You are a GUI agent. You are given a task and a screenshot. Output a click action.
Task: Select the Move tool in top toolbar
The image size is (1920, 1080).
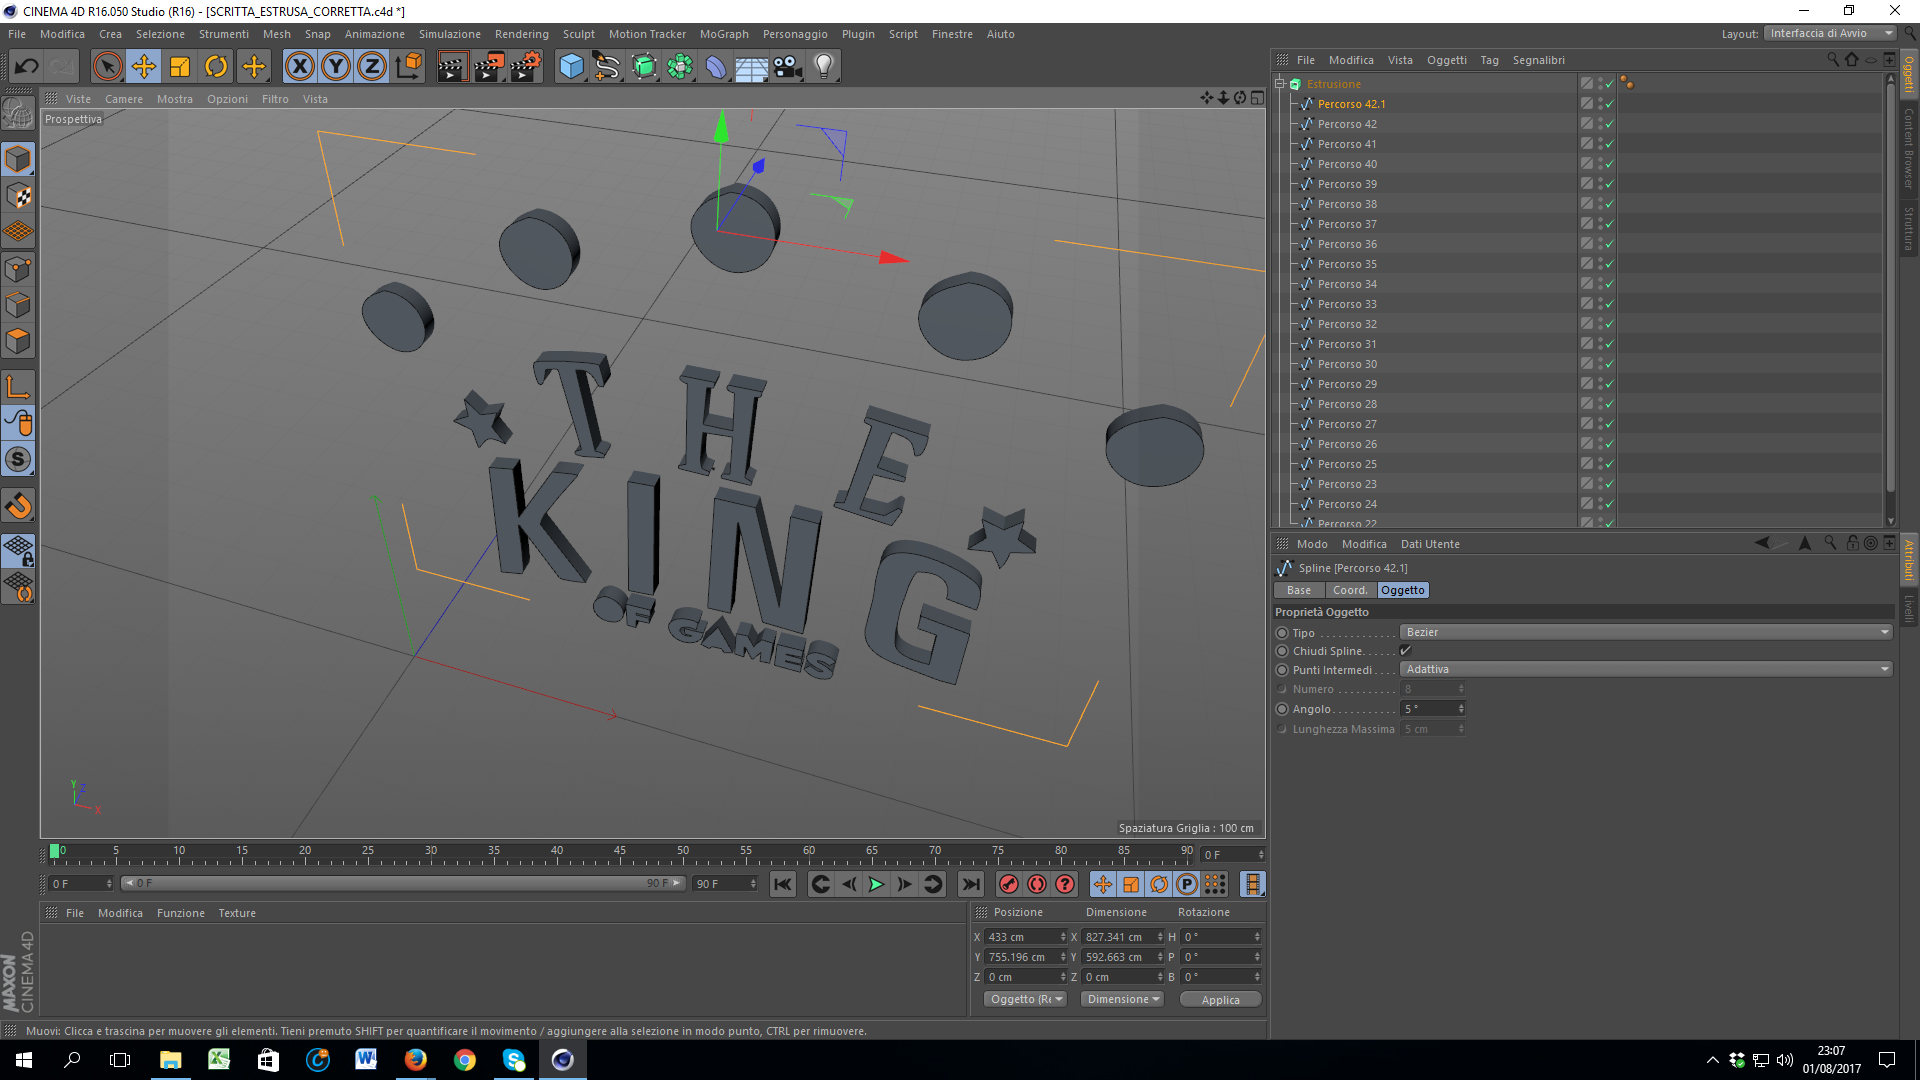point(144,67)
